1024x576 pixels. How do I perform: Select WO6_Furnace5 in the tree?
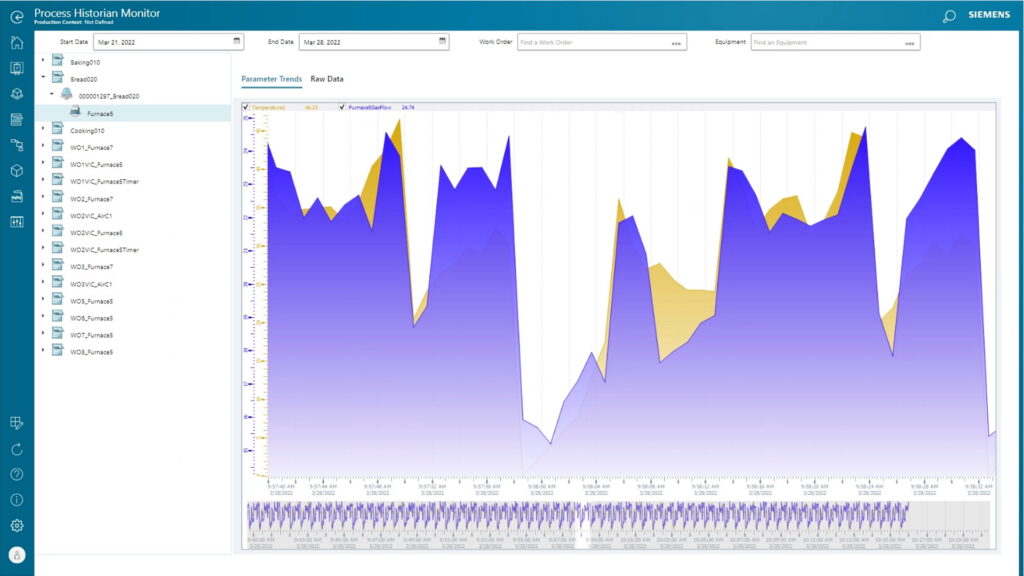pyautogui.click(x=91, y=318)
